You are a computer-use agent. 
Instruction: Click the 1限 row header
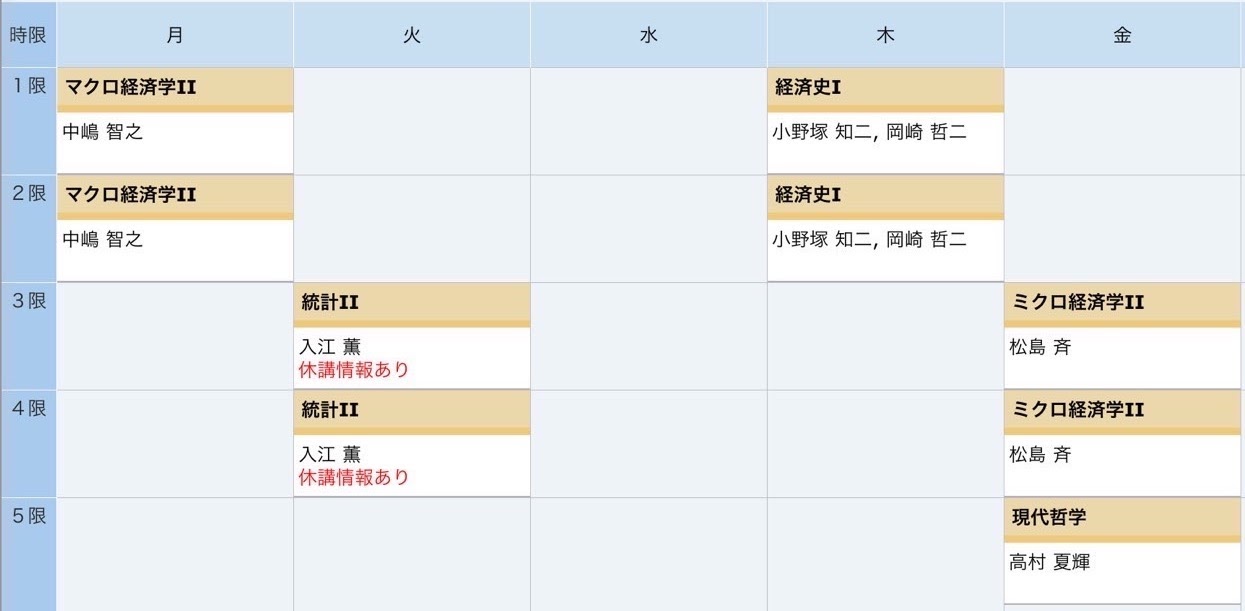28,121
